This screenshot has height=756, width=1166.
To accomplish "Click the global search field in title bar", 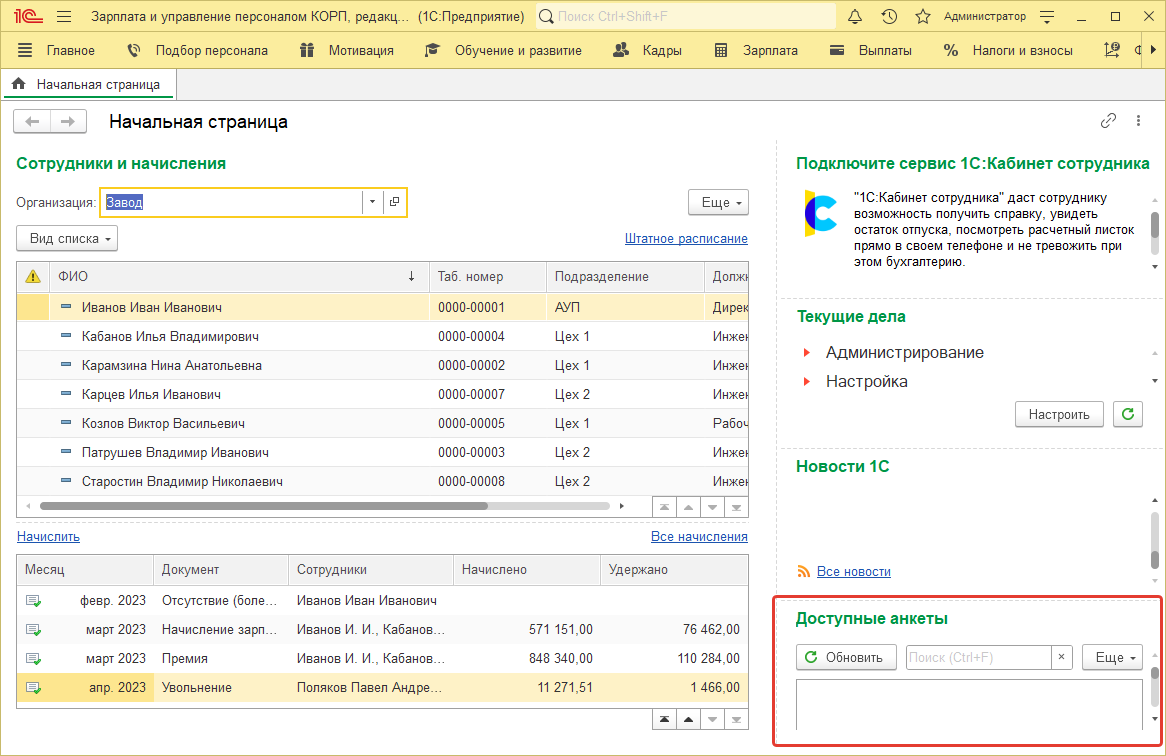I will click(x=686, y=16).
